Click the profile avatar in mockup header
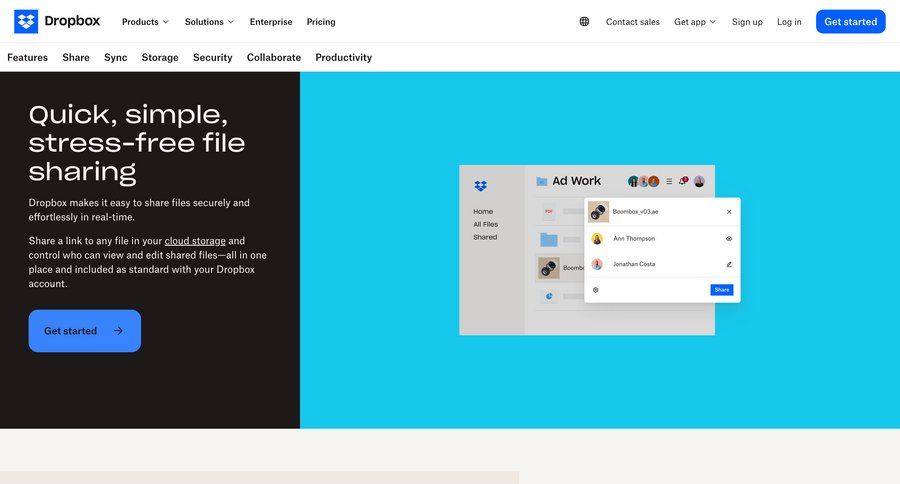The width and height of the screenshot is (900, 484). click(699, 181)
